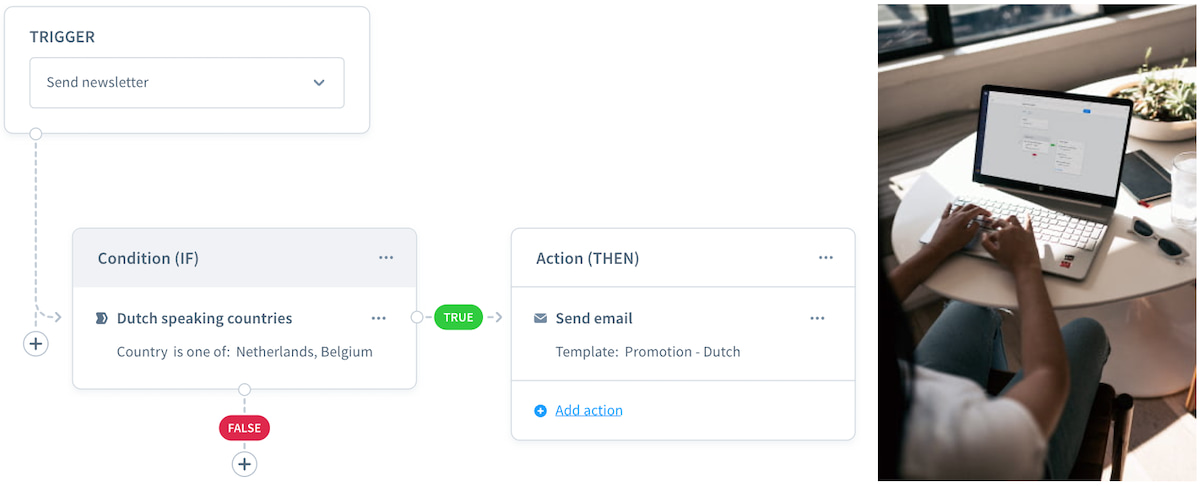Add a step under the FALSE branch
Viewport: 1200px width, 486px height.
[x=244, y=464]
